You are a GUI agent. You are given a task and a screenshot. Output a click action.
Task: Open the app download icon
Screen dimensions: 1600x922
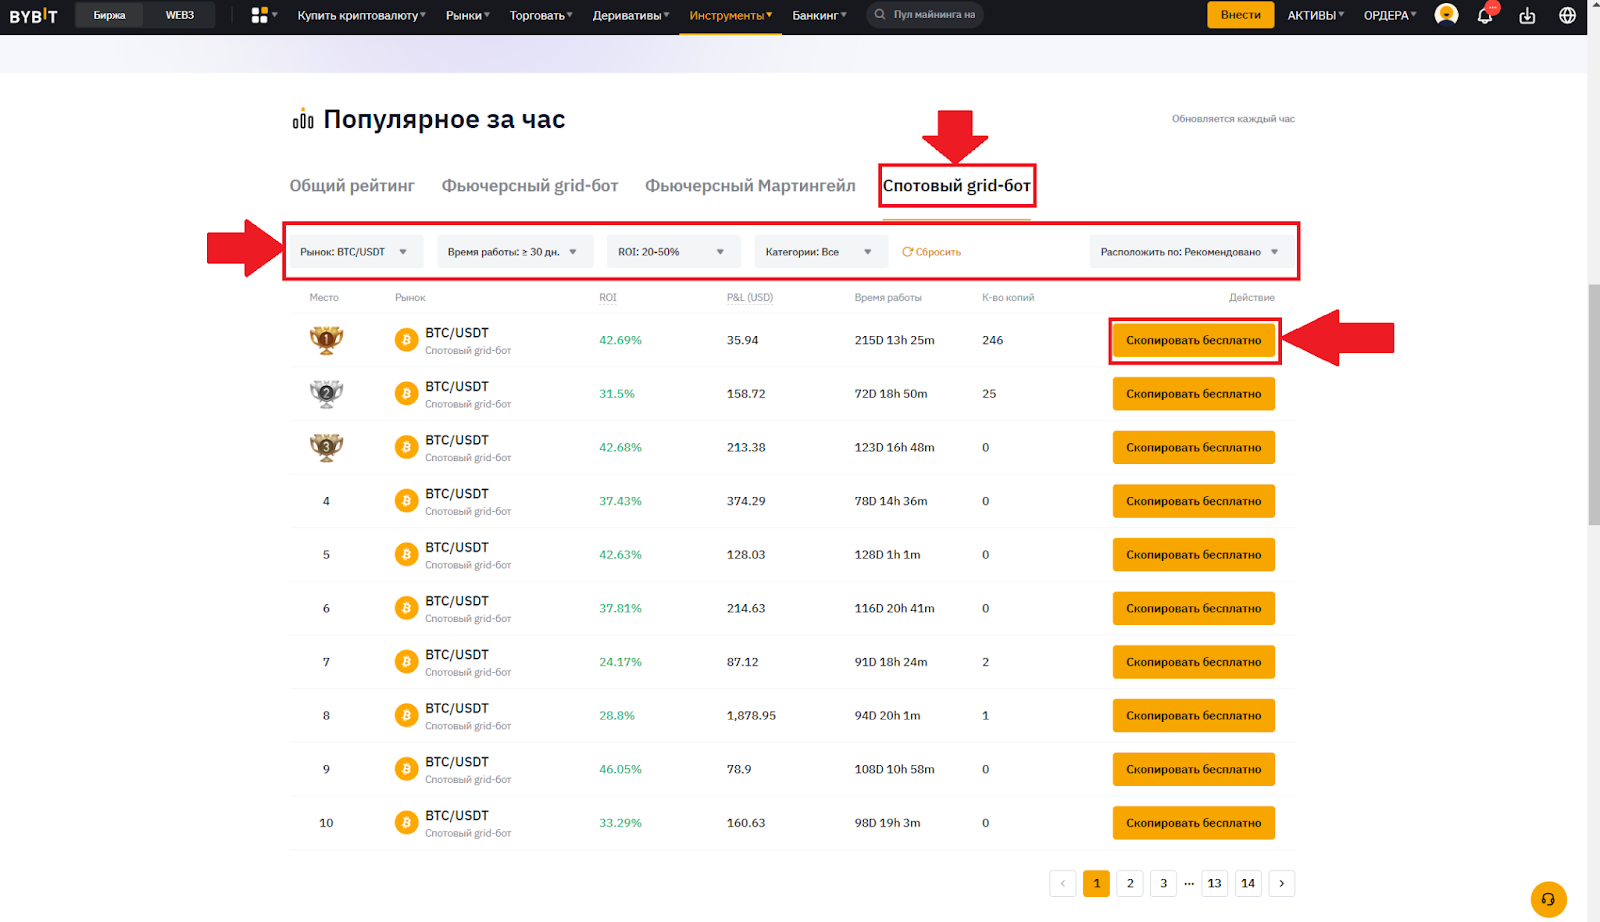point(1529,15)
